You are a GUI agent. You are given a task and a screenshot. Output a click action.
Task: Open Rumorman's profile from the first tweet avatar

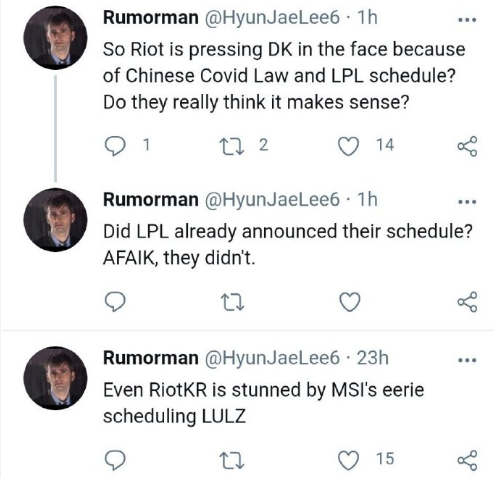(x=55, y=38)
